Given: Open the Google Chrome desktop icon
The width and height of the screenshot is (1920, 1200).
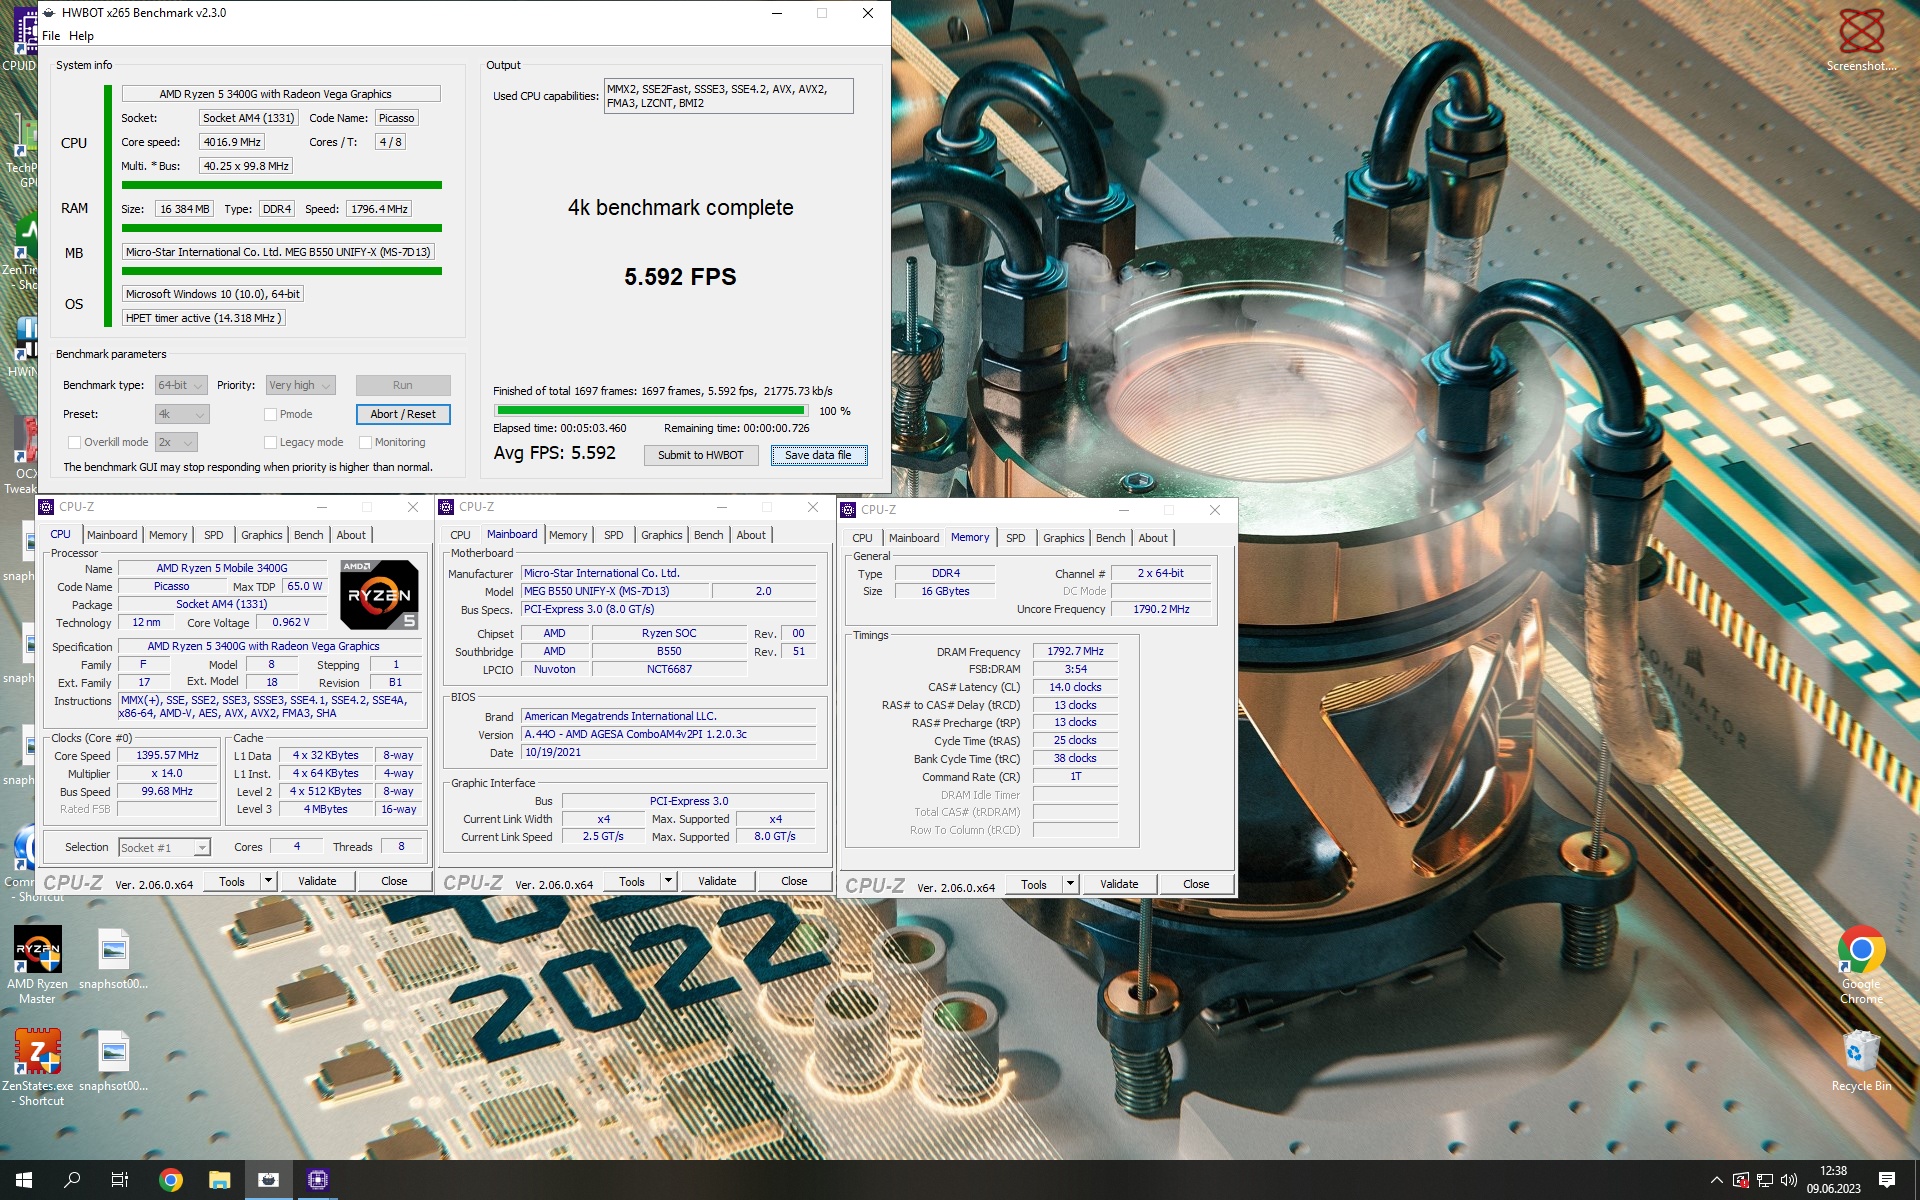Looking at the screenshot, I should click(x=1861, y=964).
